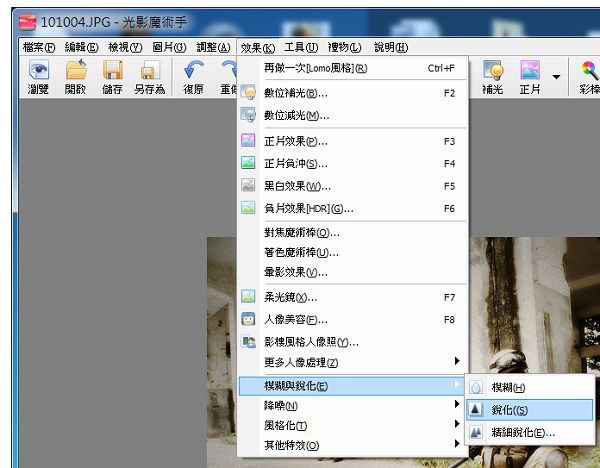
Task: Click the 正片負沖 menu icon
Action: (x=248, y=163)
